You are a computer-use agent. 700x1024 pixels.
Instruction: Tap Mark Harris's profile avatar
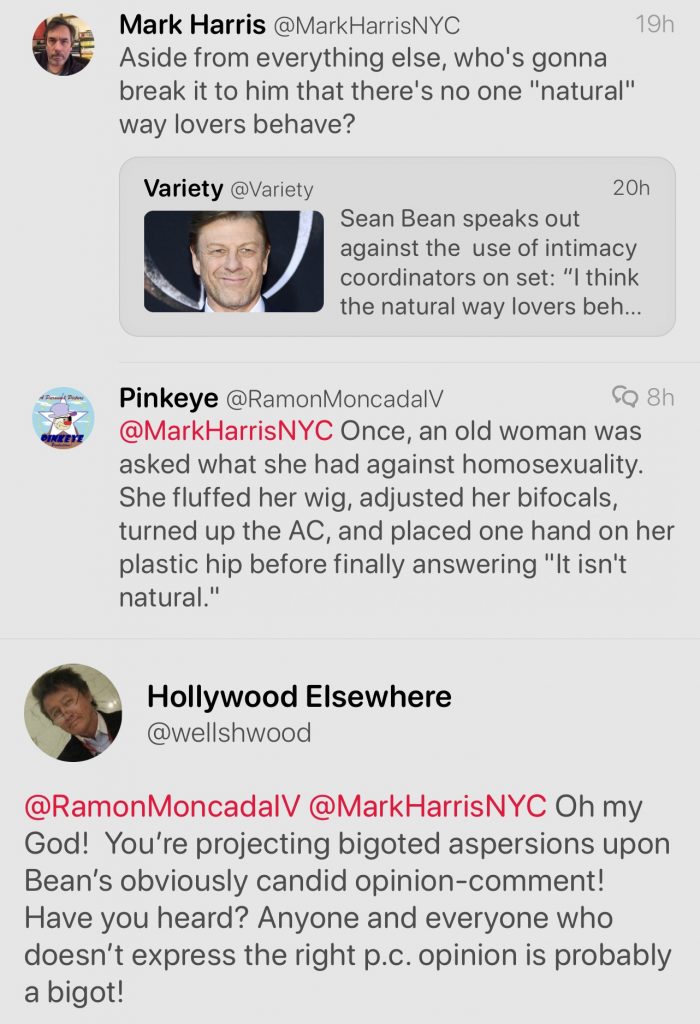(63, 45)
